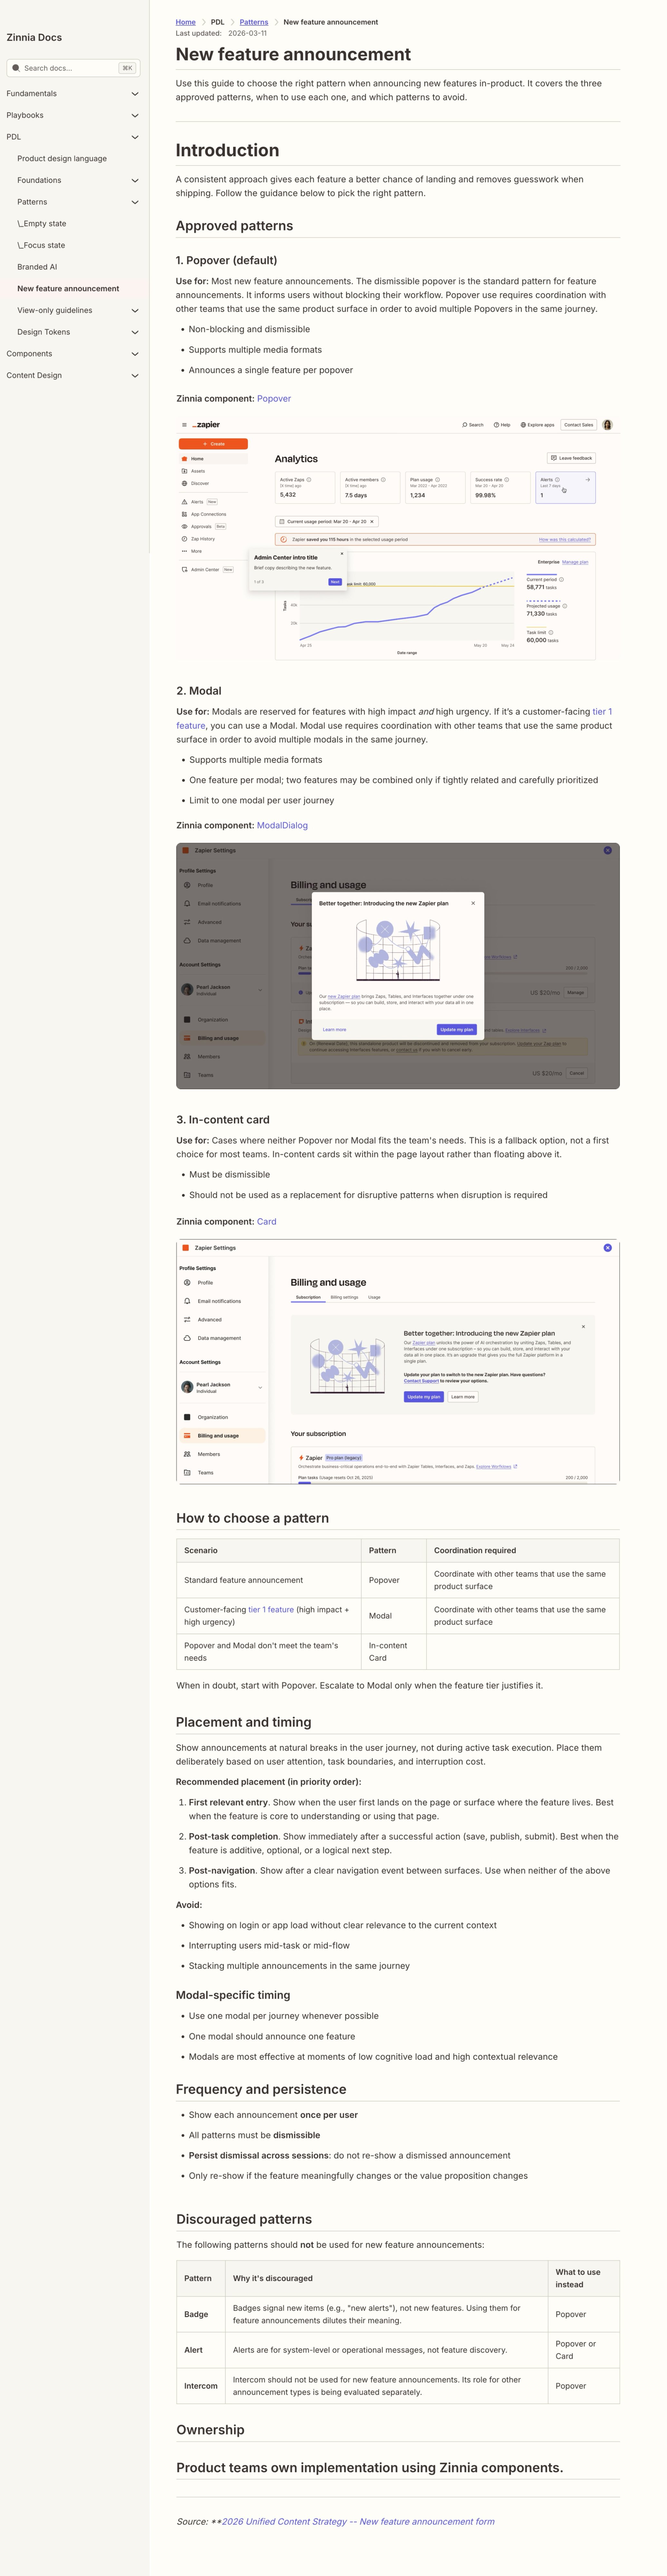Open the \_Empty state sidebar page
667x2576 pixels.
click(42, 224)
